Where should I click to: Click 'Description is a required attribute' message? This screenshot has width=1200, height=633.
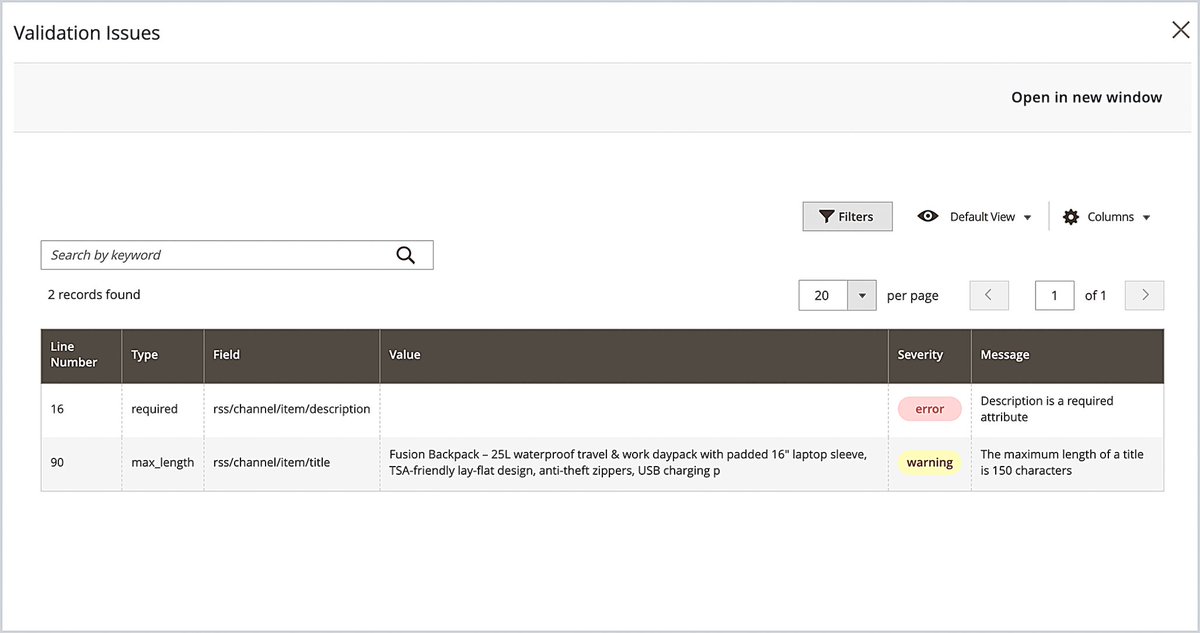[1047, 409]
